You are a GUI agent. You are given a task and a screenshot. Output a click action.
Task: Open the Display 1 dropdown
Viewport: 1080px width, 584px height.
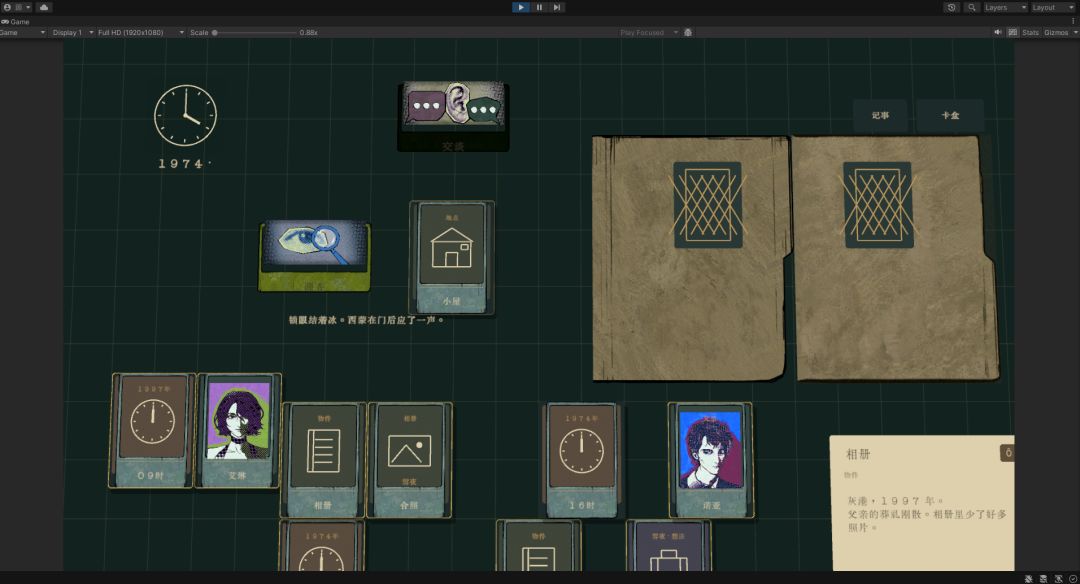72,32
